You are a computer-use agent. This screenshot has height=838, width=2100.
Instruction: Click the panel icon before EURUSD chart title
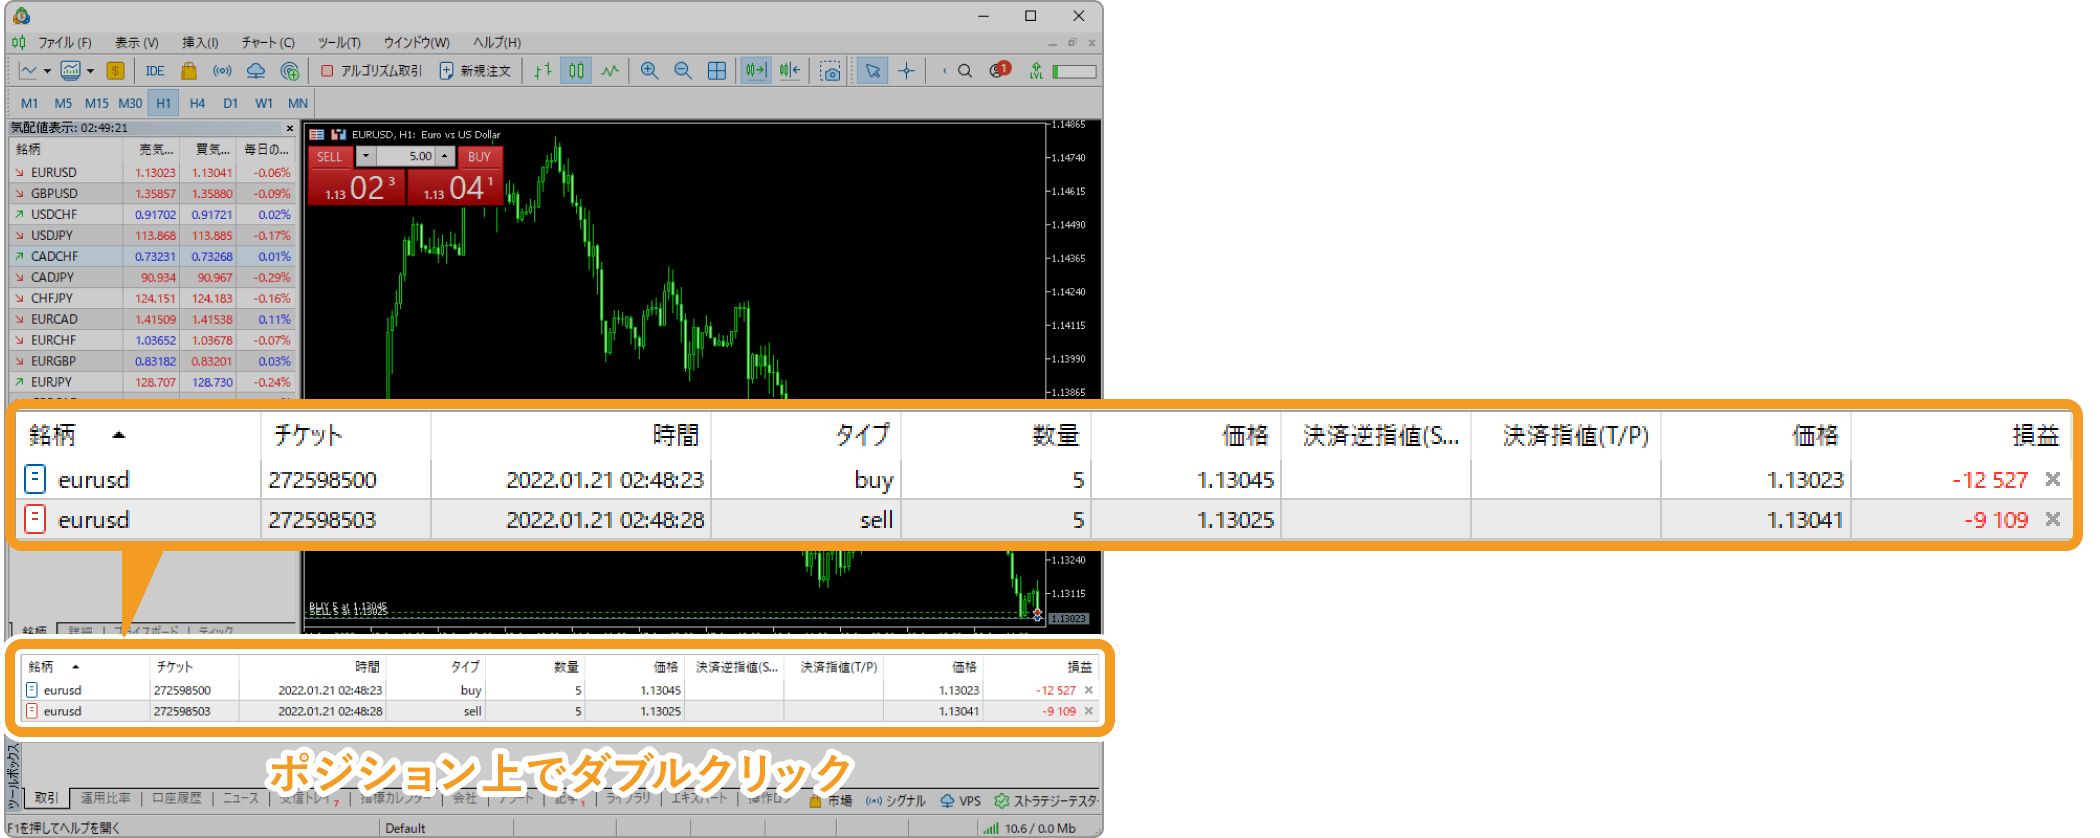(317, 134)
